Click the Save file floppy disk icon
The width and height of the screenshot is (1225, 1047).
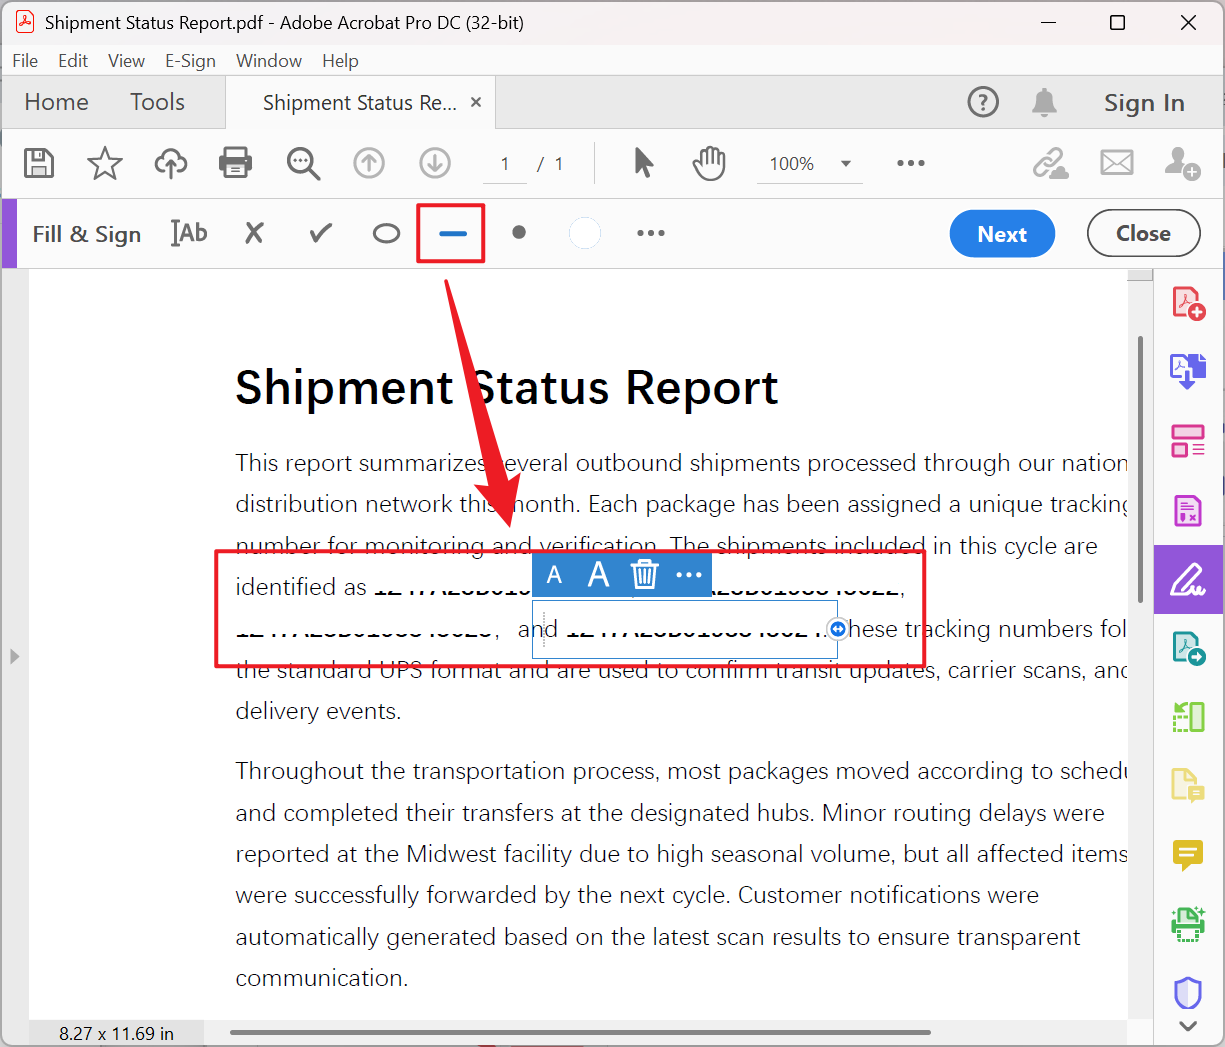tap(39, 163)
